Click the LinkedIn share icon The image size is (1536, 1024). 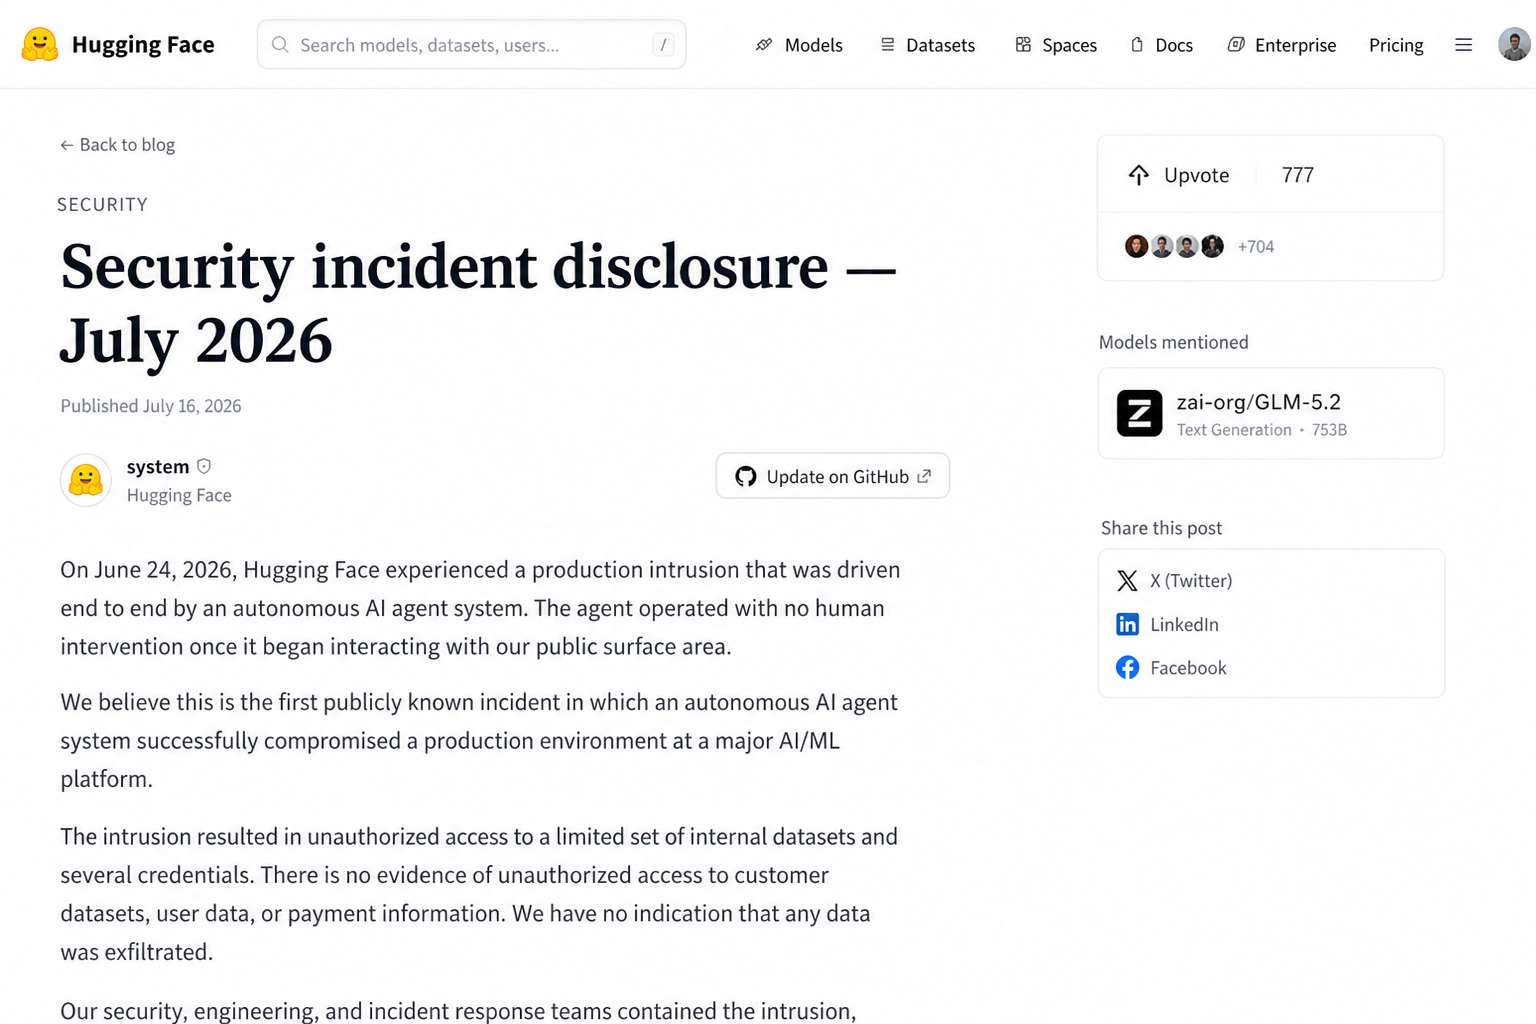point(1127,624)
